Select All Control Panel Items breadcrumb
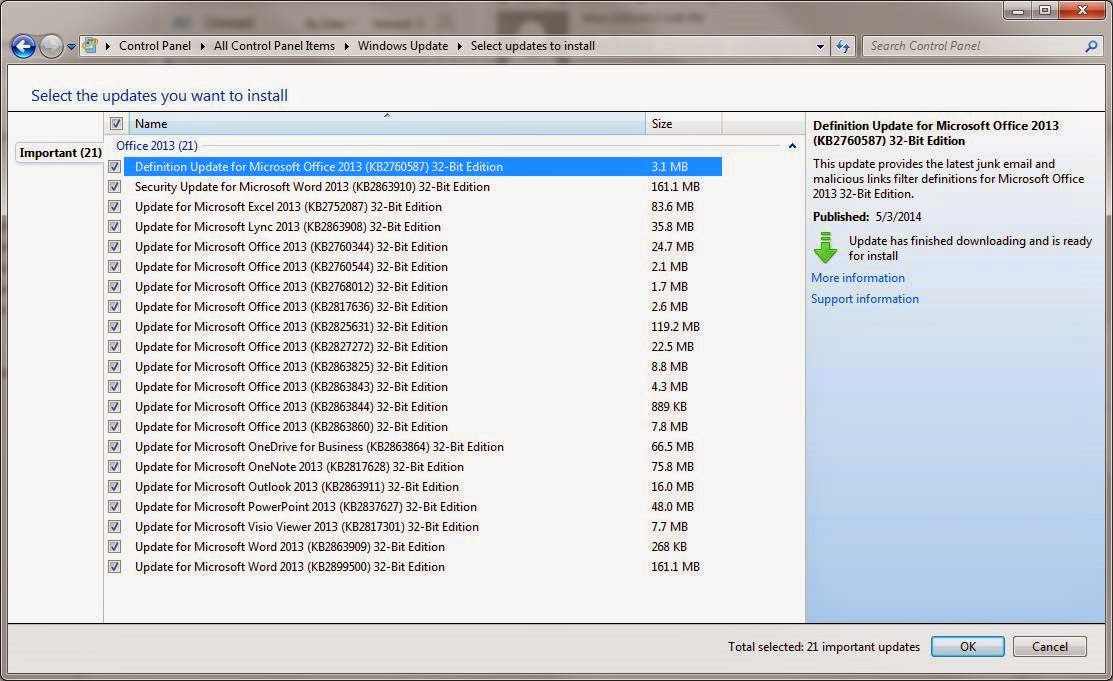The width and height of the screenshot is (1113, 681). tap(274, 45)
